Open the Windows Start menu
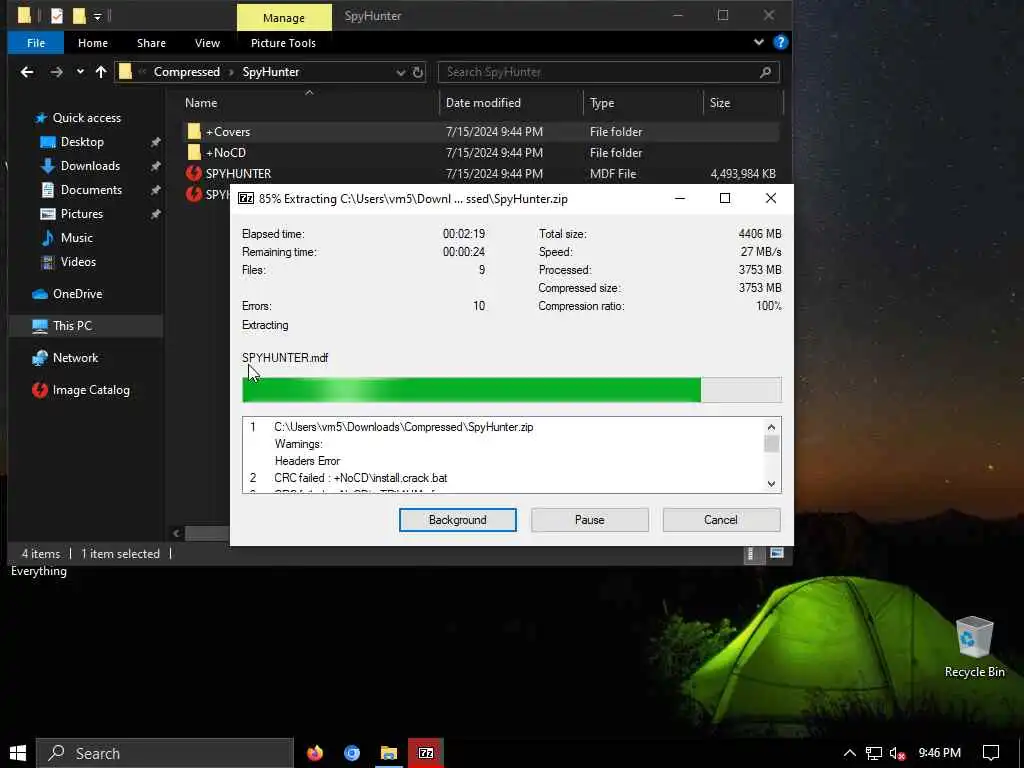1024x768 pixels. tap(18, 753)
